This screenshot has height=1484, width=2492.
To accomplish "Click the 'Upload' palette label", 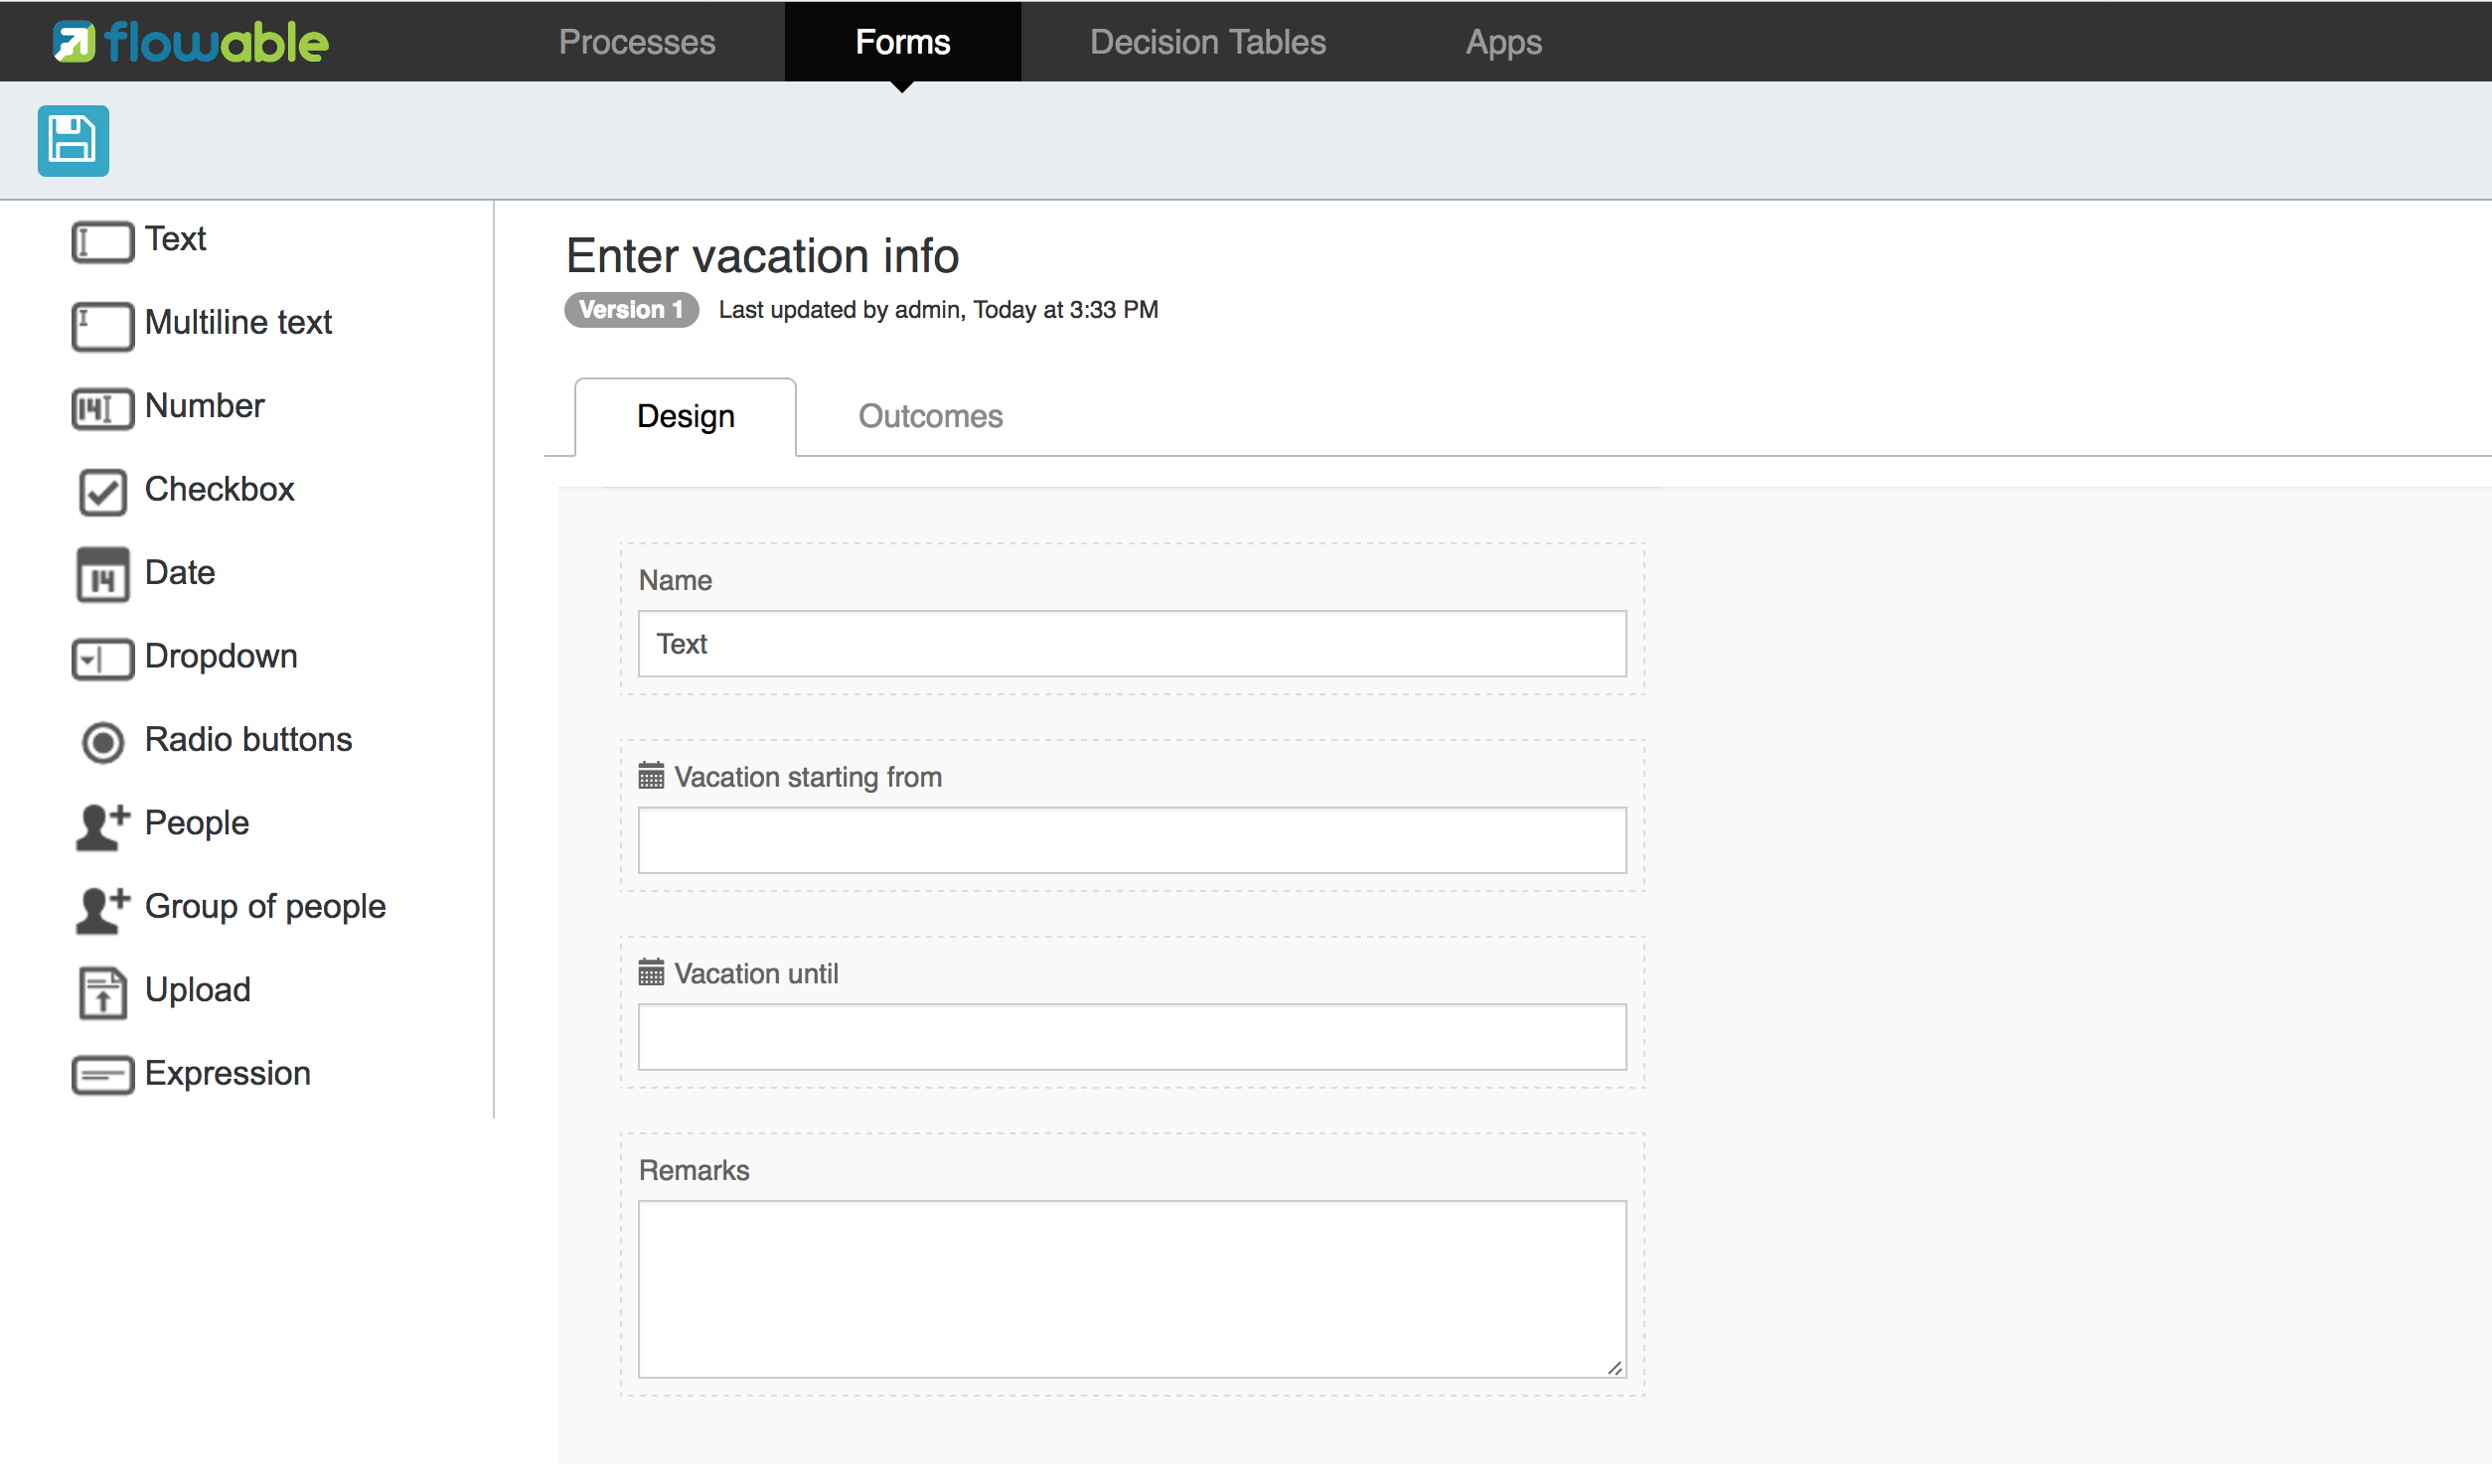I will pyautogui.click(x=198, y=990).
